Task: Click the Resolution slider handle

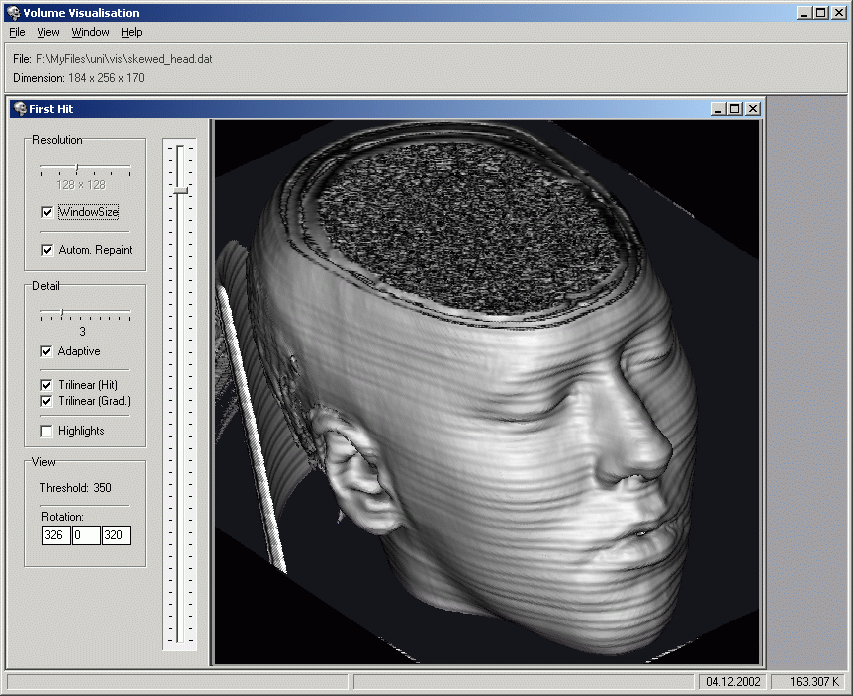Action: [x=77, y=167]
